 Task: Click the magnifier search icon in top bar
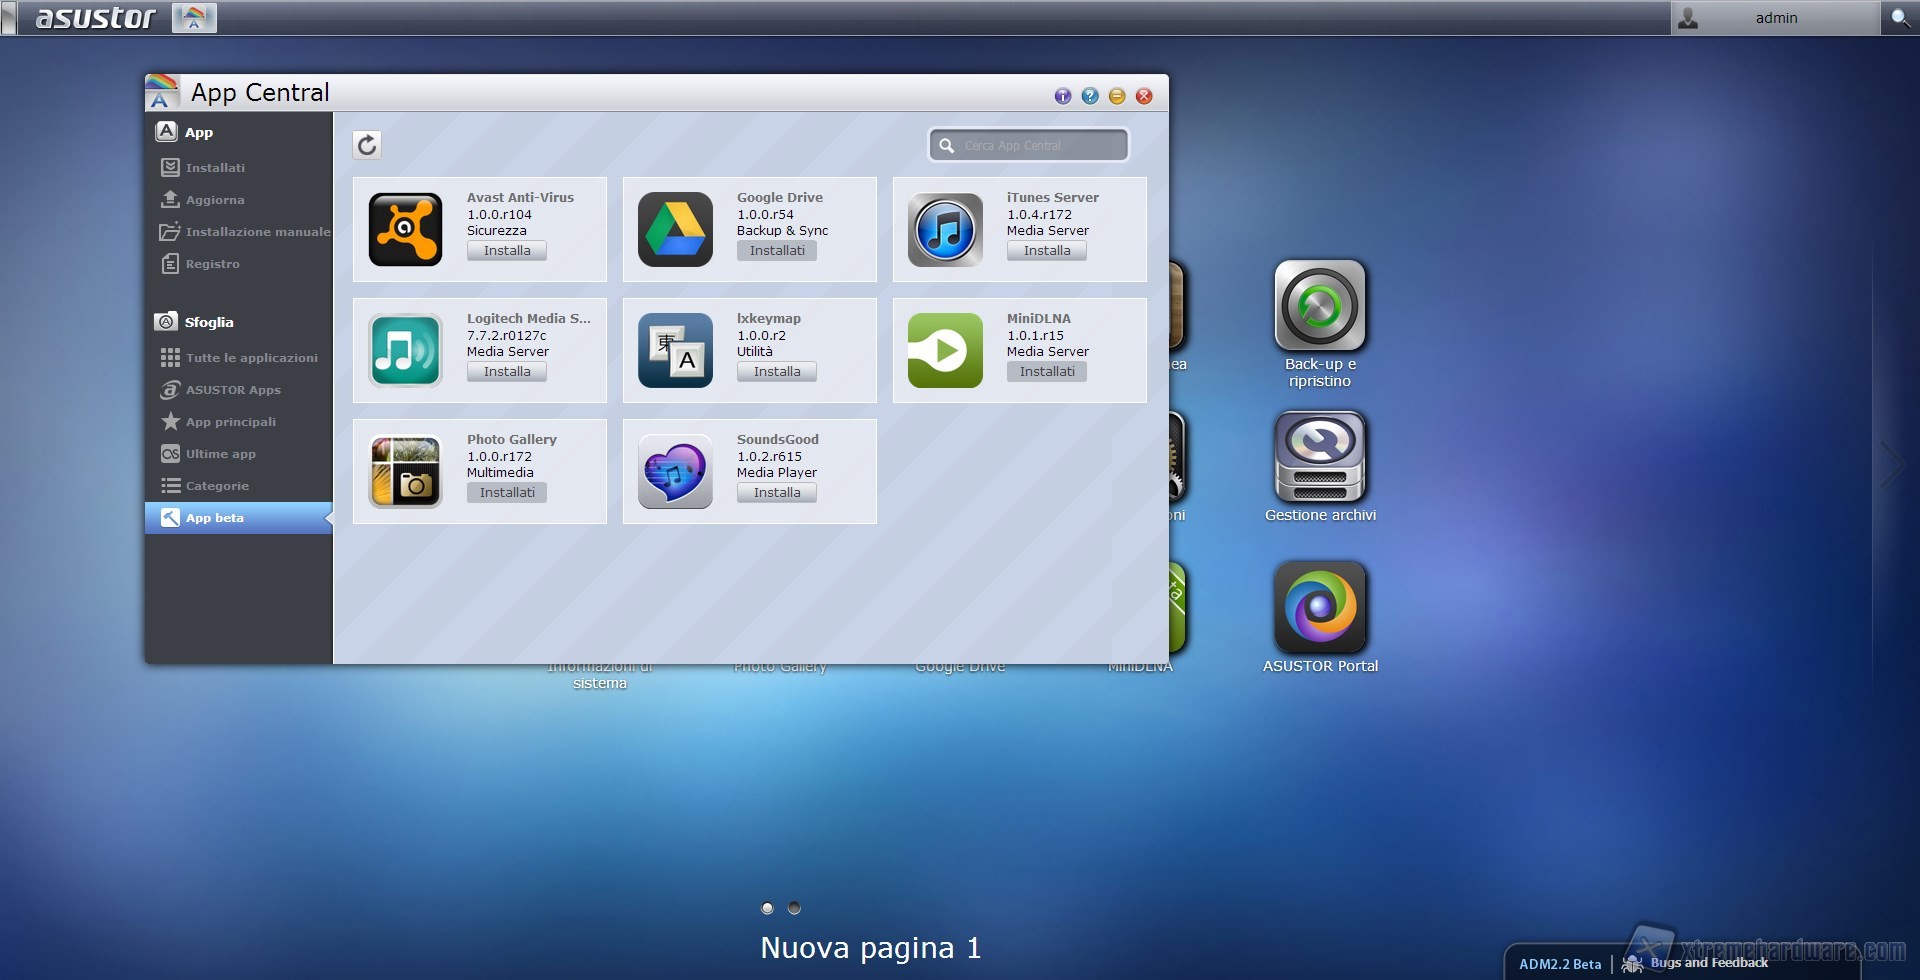point(1899,18)
